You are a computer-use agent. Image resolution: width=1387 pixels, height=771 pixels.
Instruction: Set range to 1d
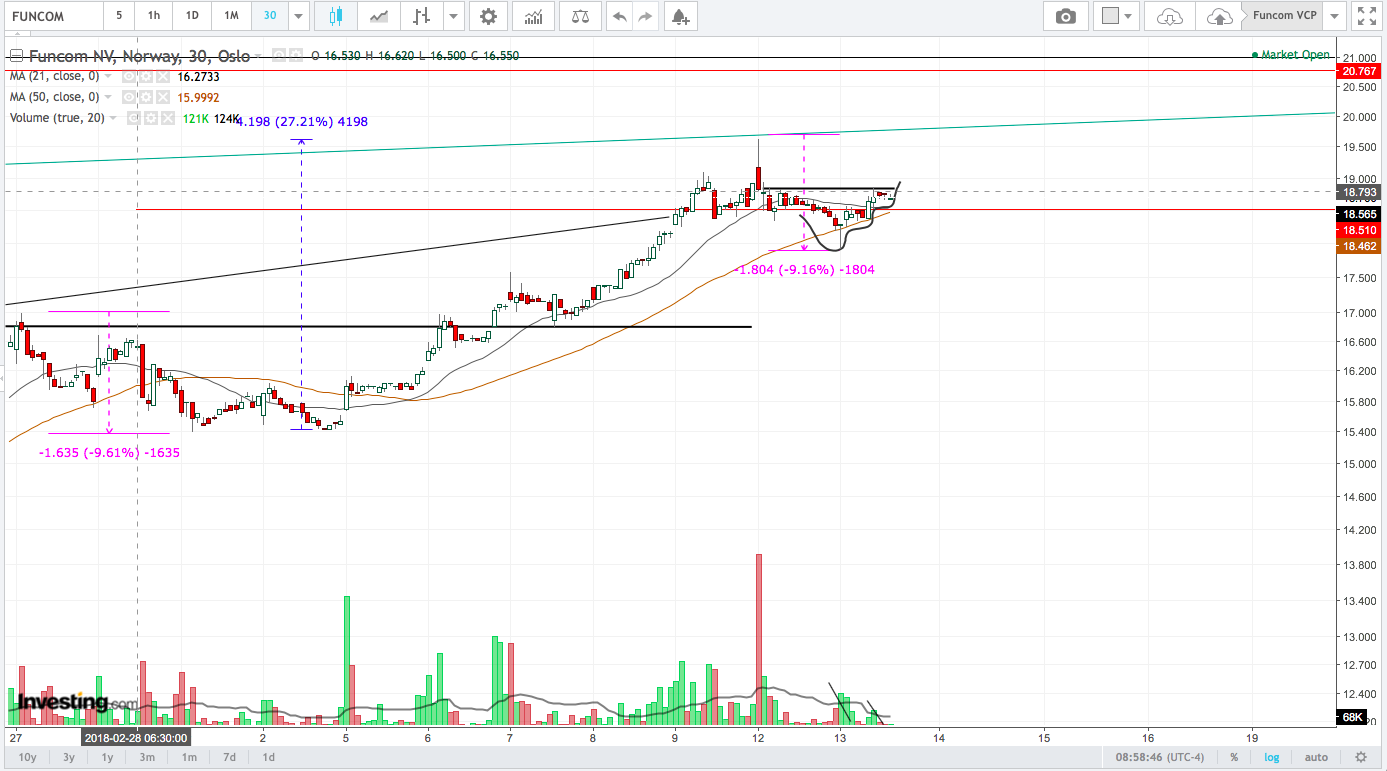268,757
